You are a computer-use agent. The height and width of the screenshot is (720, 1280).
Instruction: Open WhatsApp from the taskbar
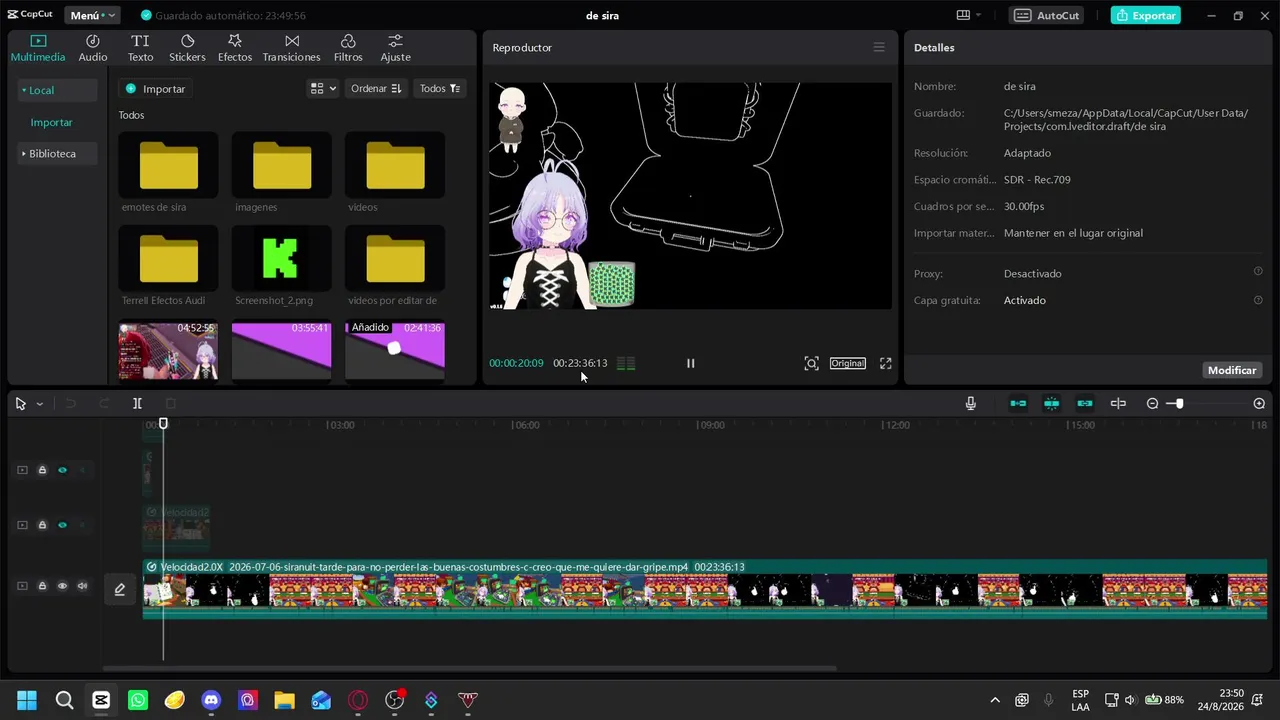138,700
